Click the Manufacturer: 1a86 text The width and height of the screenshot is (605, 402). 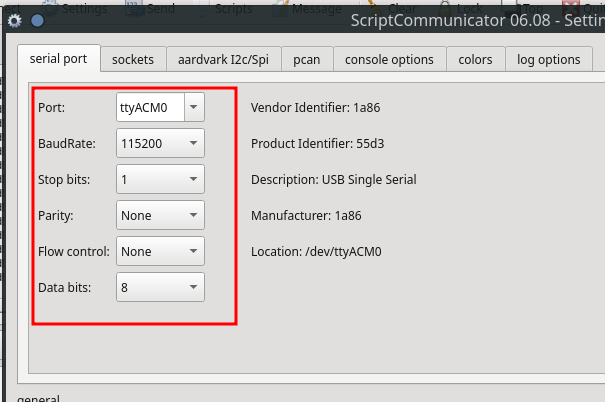click(306, 216)
